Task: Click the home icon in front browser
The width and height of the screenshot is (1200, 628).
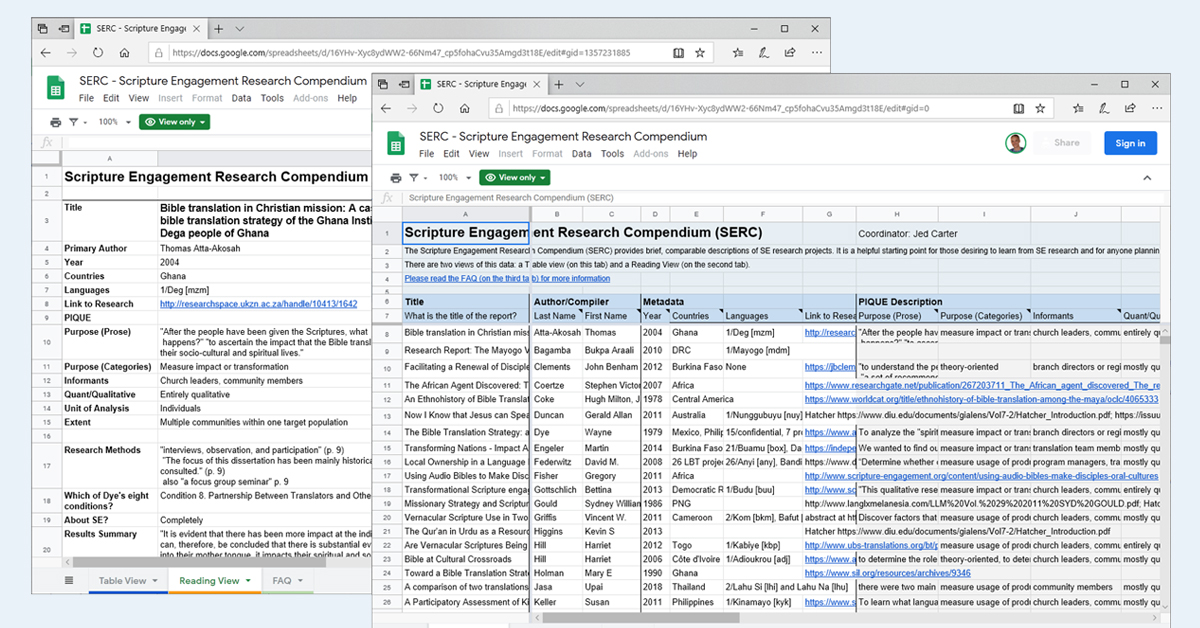Action: 465,108
